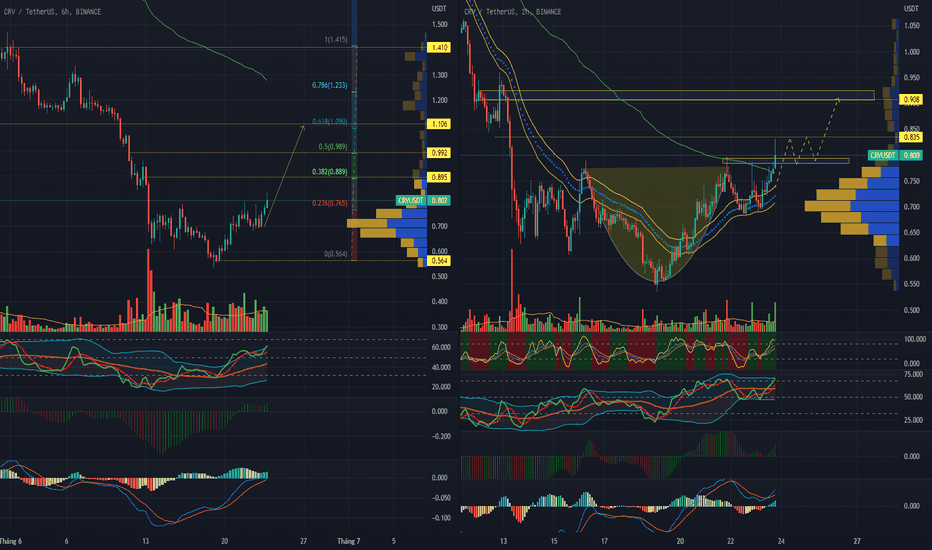Screen dimensions: 932x550
Task: Select the 0.564 yellow price label
Action: pos(439,260)
